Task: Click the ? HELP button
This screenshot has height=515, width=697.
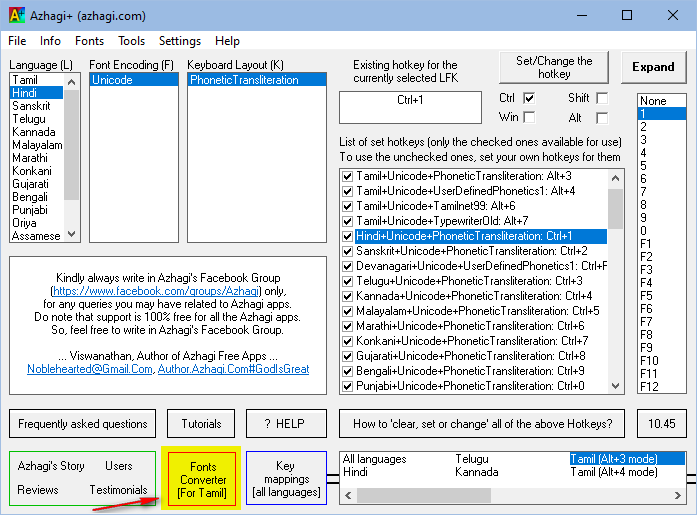Action: [286, 423]
